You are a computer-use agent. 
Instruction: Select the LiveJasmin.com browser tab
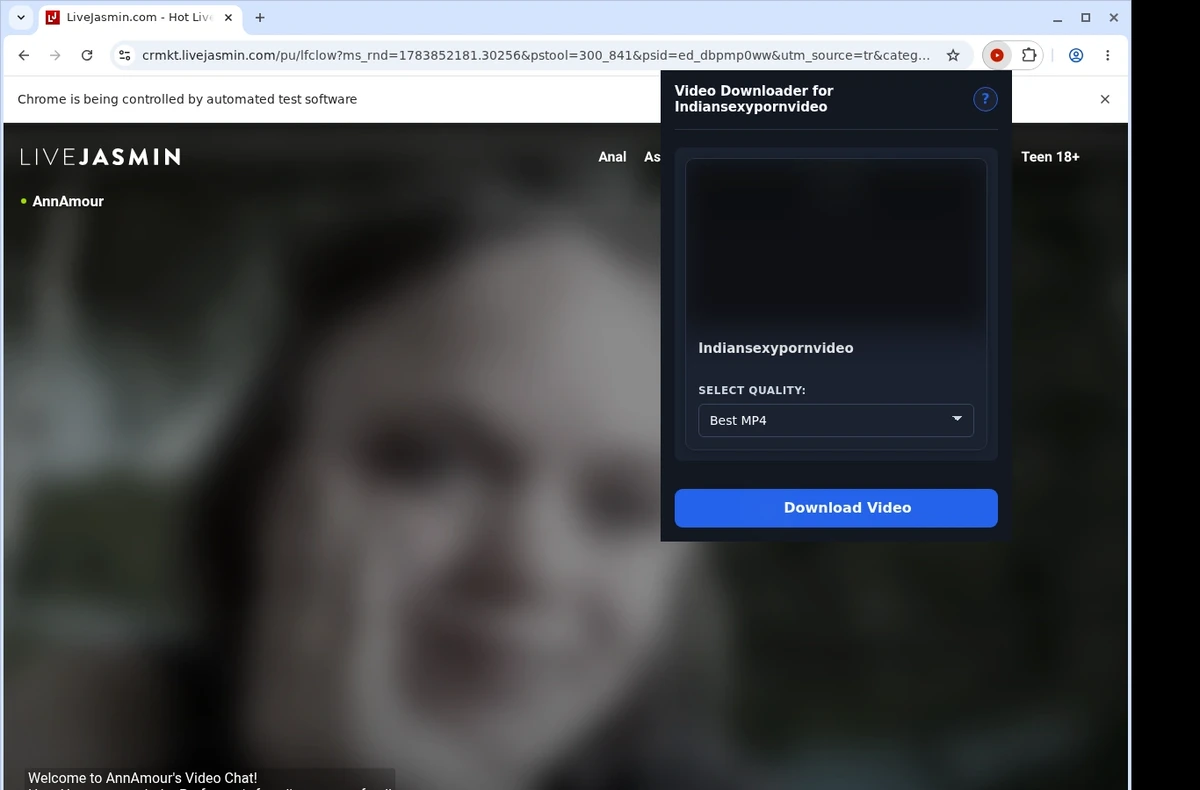(141, 17)
